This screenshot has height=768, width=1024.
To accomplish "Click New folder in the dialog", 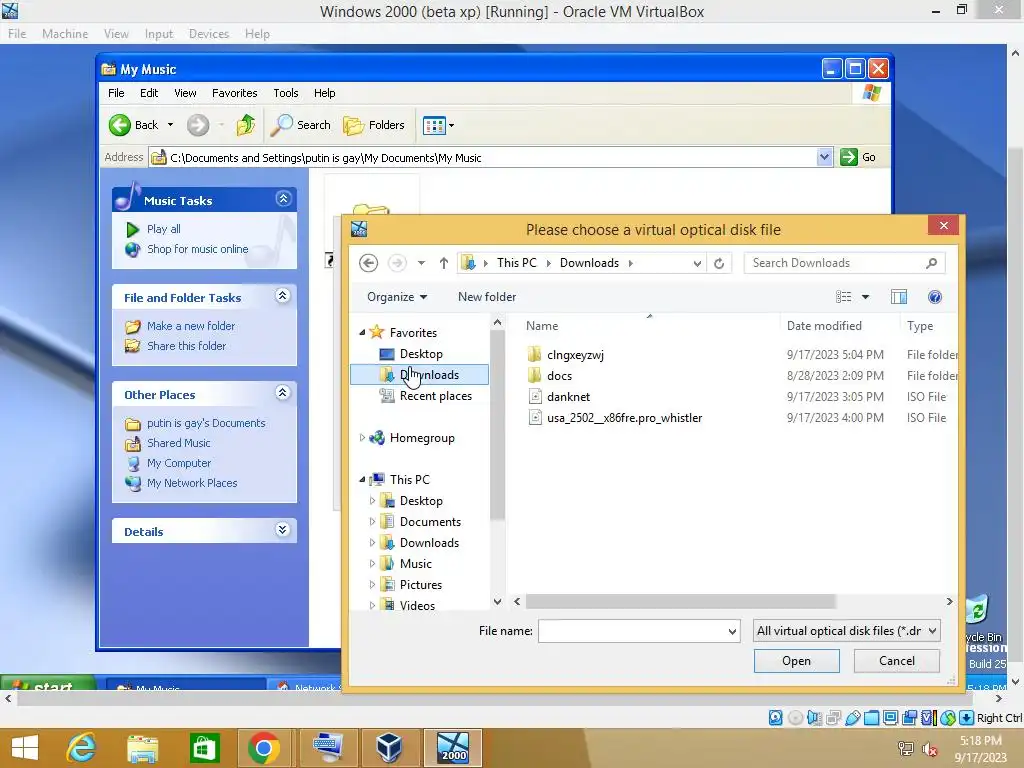I will click(x=487, y=297).
